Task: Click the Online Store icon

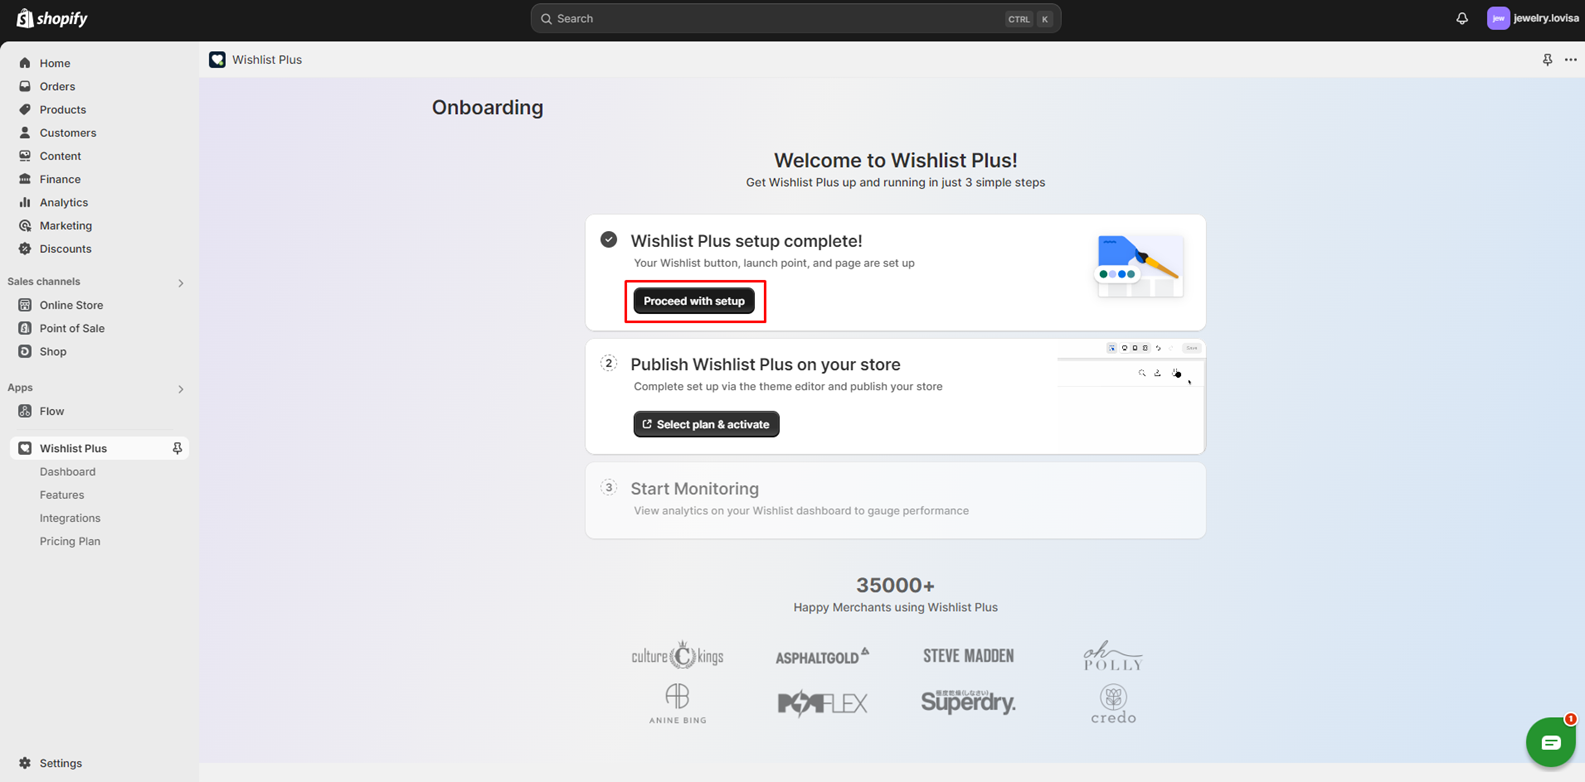Action: [25, 305]
